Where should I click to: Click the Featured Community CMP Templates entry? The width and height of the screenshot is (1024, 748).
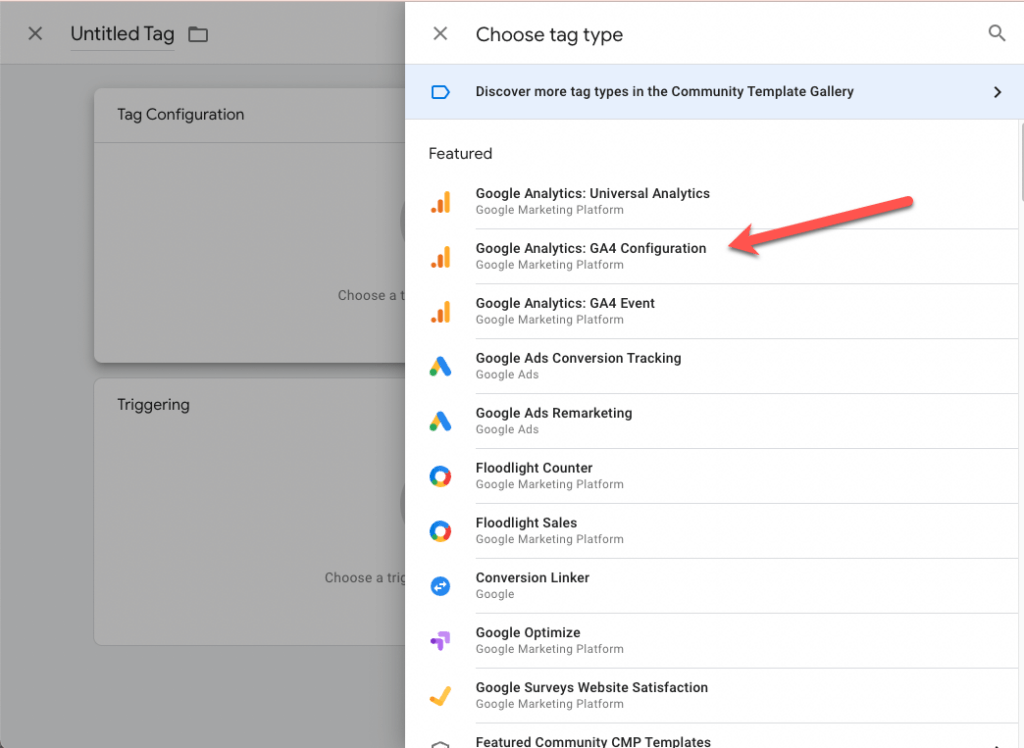click(x=593, y=741)
